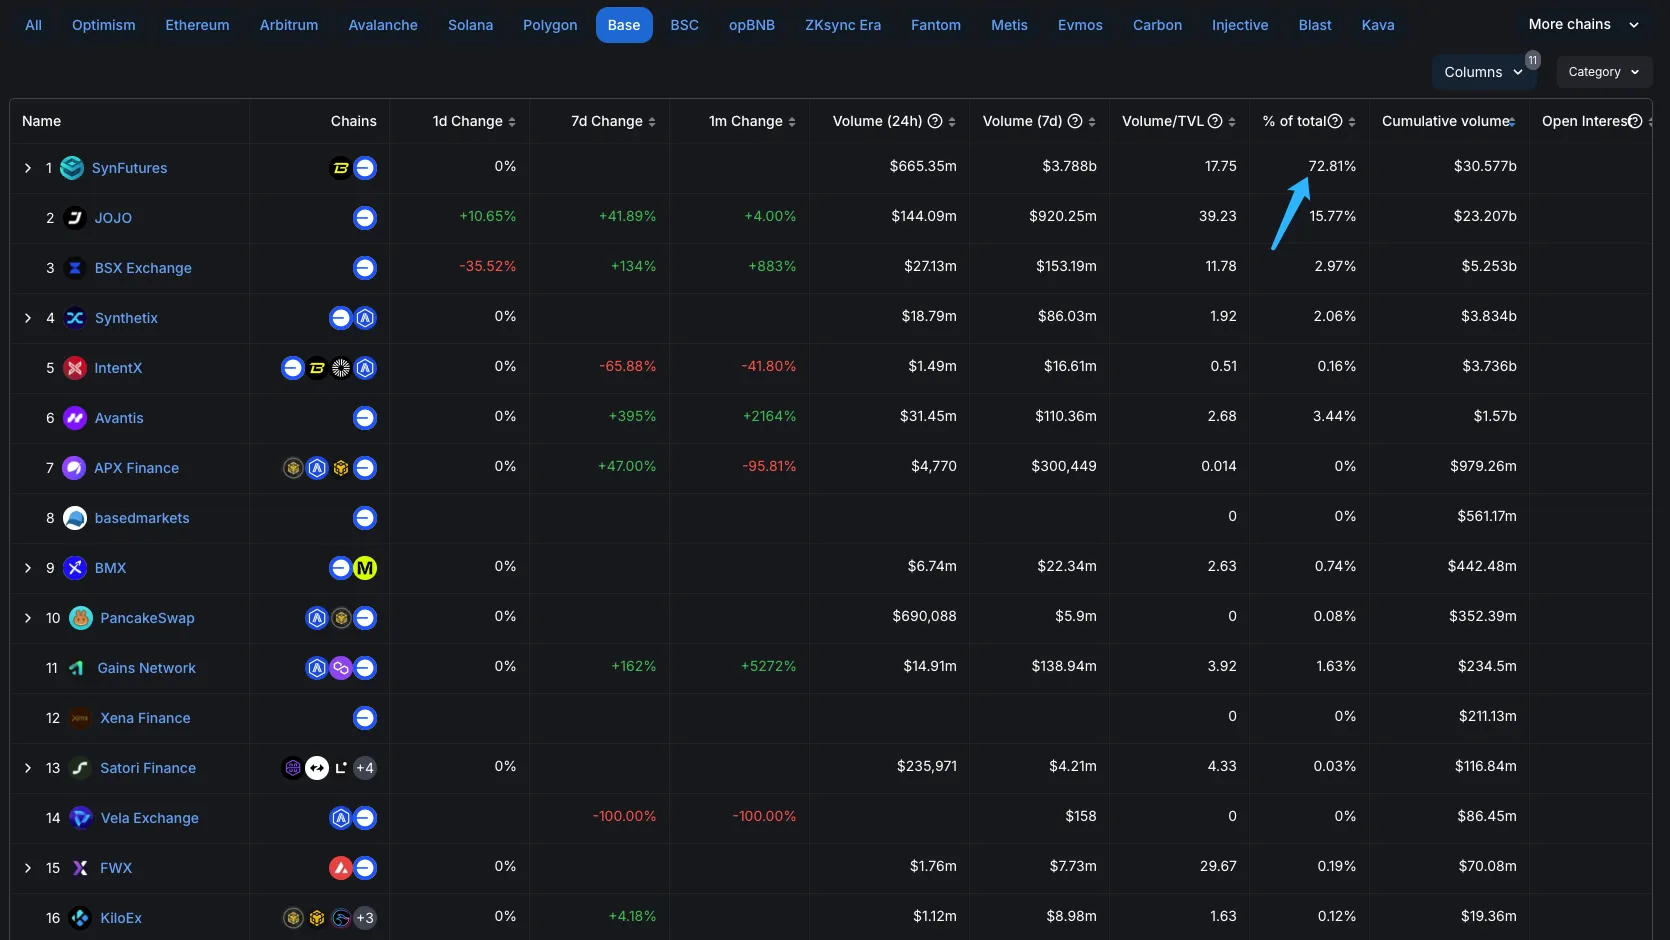
Task: Open the More chains dropdown
Action: 1583,24
